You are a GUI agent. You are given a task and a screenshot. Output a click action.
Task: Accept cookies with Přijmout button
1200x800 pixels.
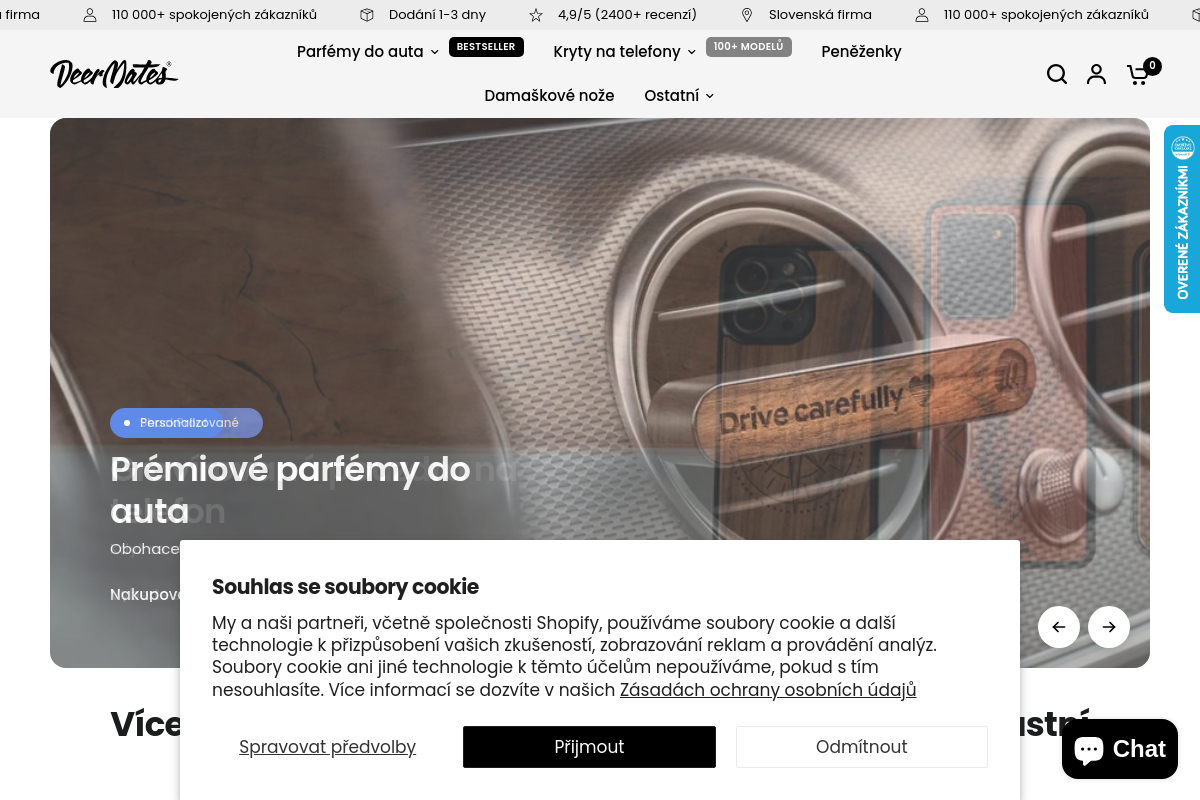tap(589, 747)
